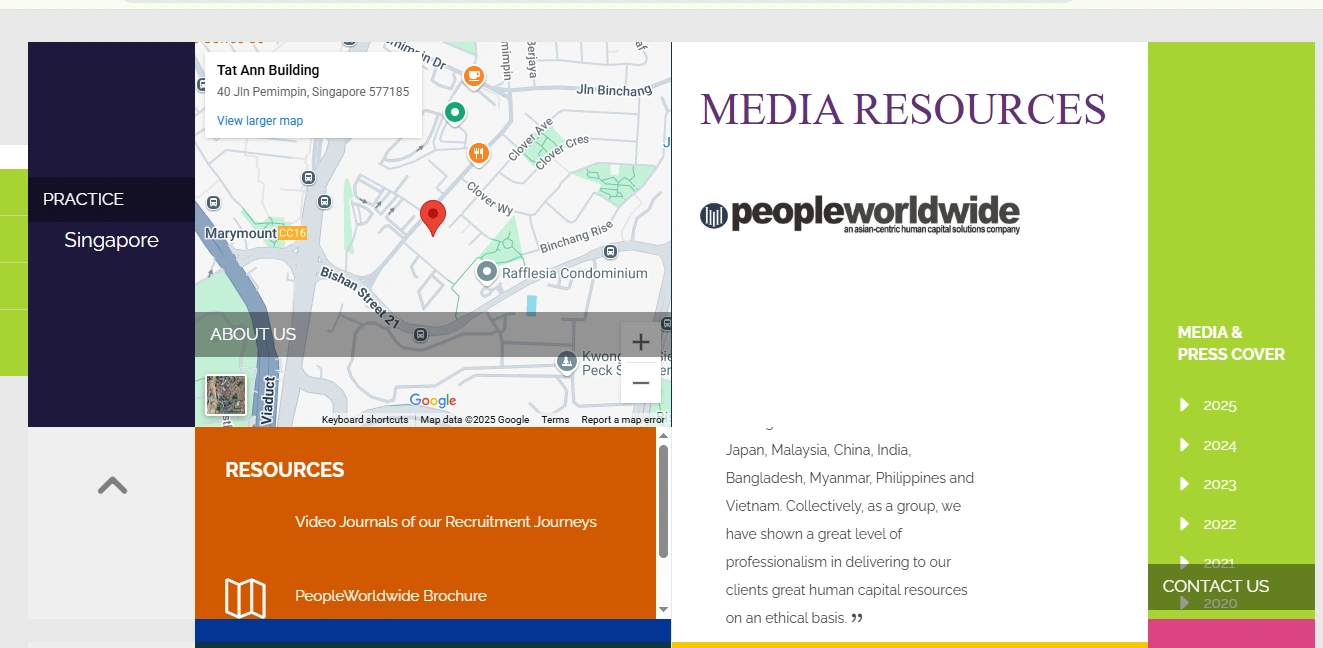Switch map to satellite imagery thumbnail

click(x=226, y=395)
